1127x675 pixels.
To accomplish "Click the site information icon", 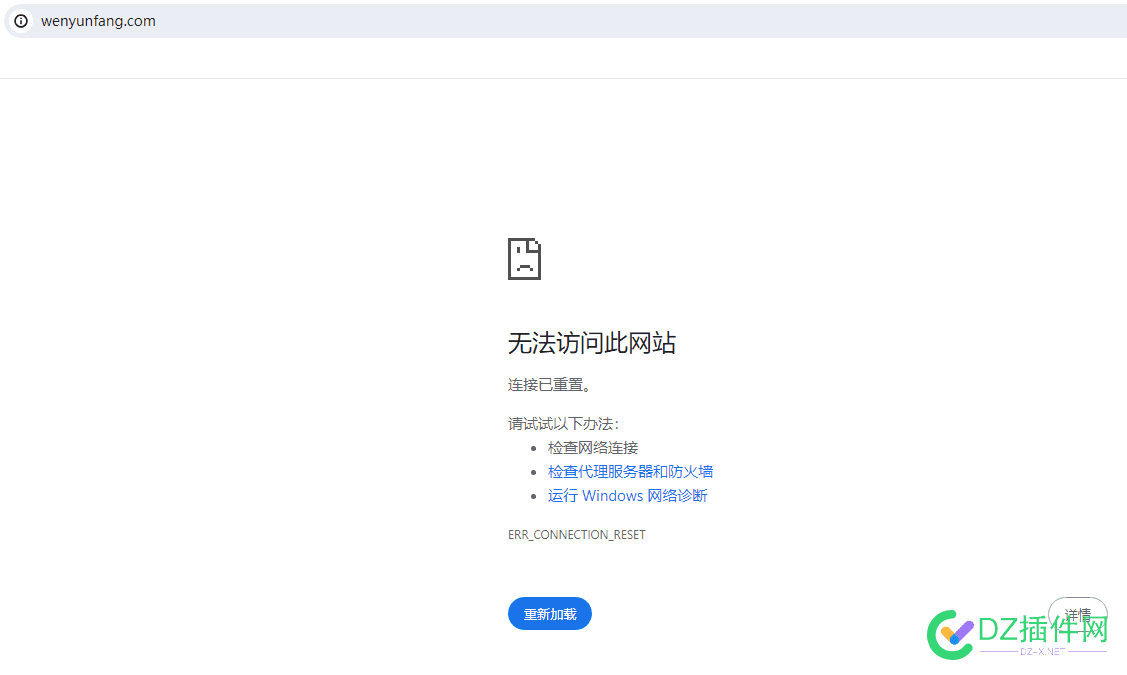I will click(x=21, y=21).
